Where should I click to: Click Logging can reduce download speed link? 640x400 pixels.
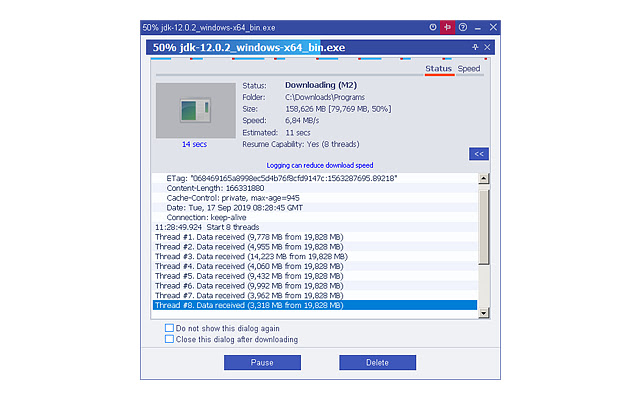coord(320,165)
